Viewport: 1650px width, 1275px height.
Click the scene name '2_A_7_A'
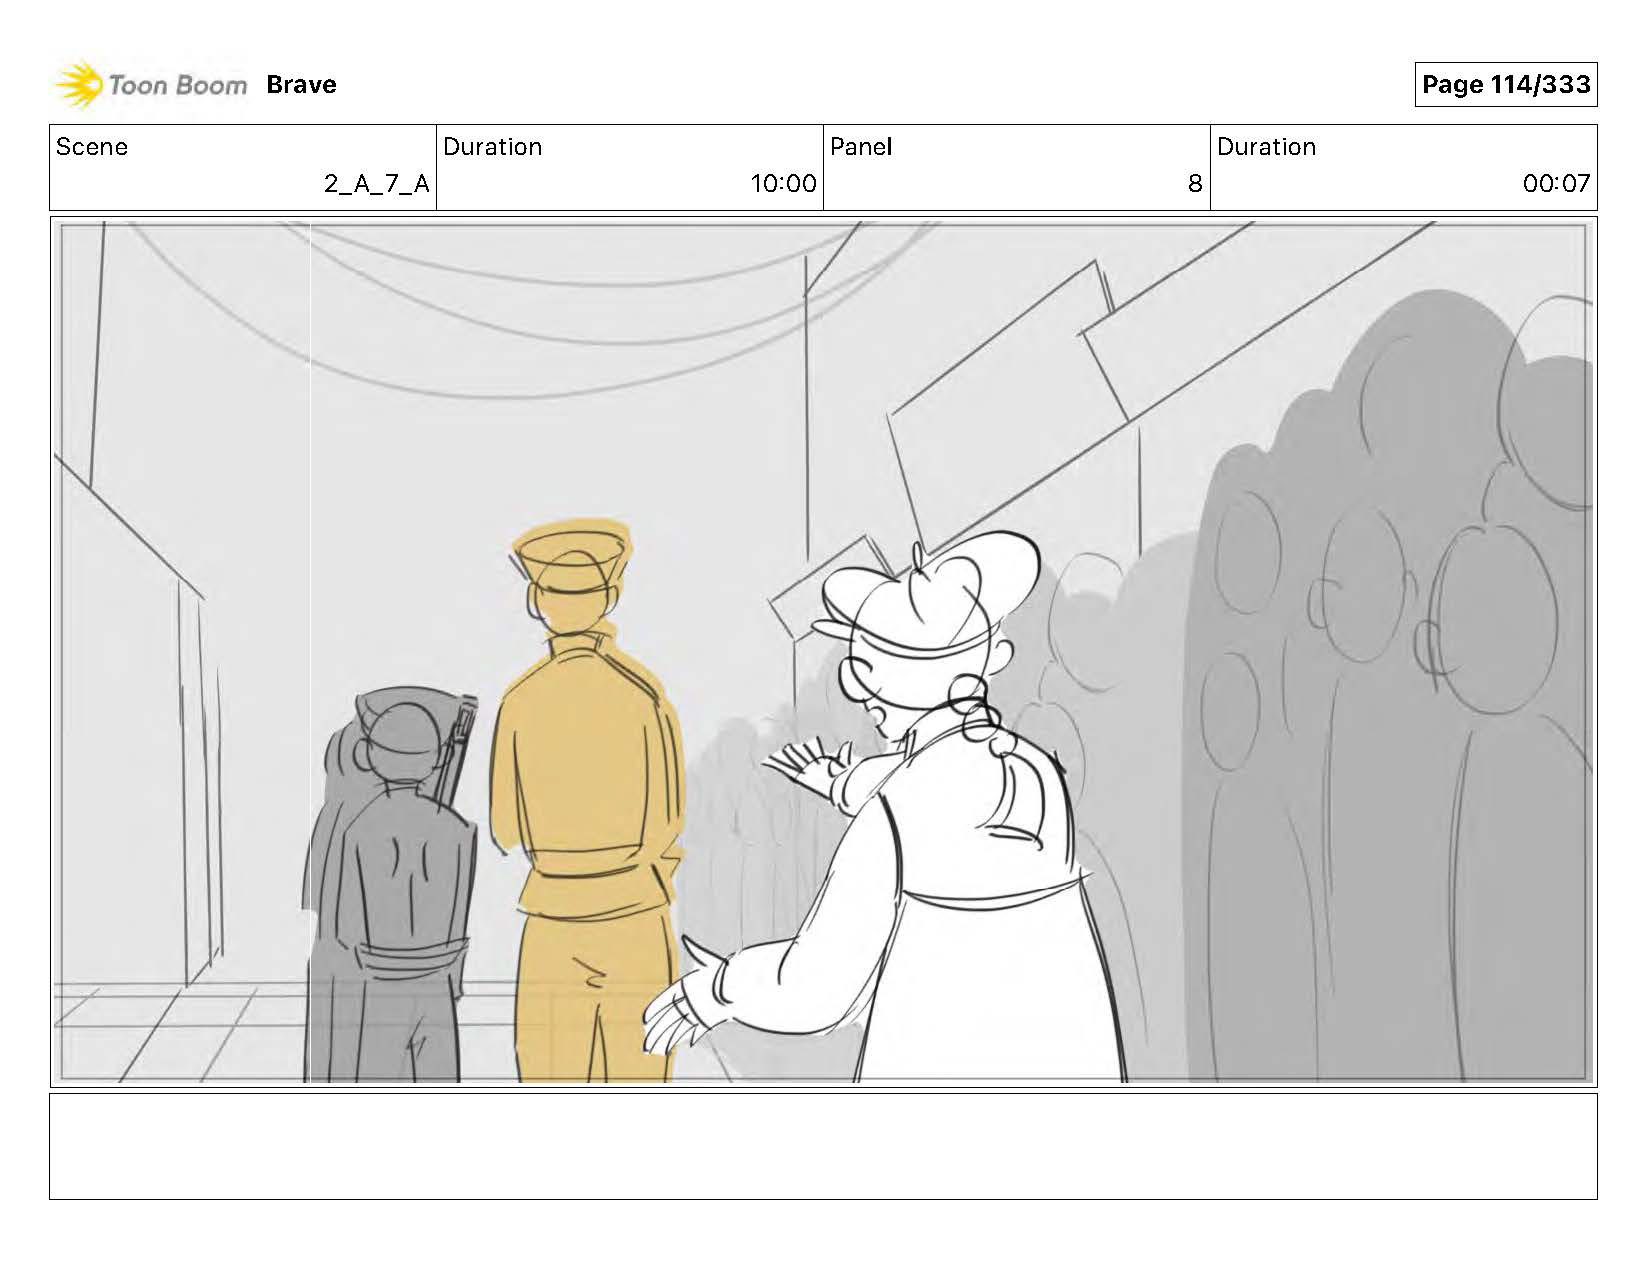377,184
